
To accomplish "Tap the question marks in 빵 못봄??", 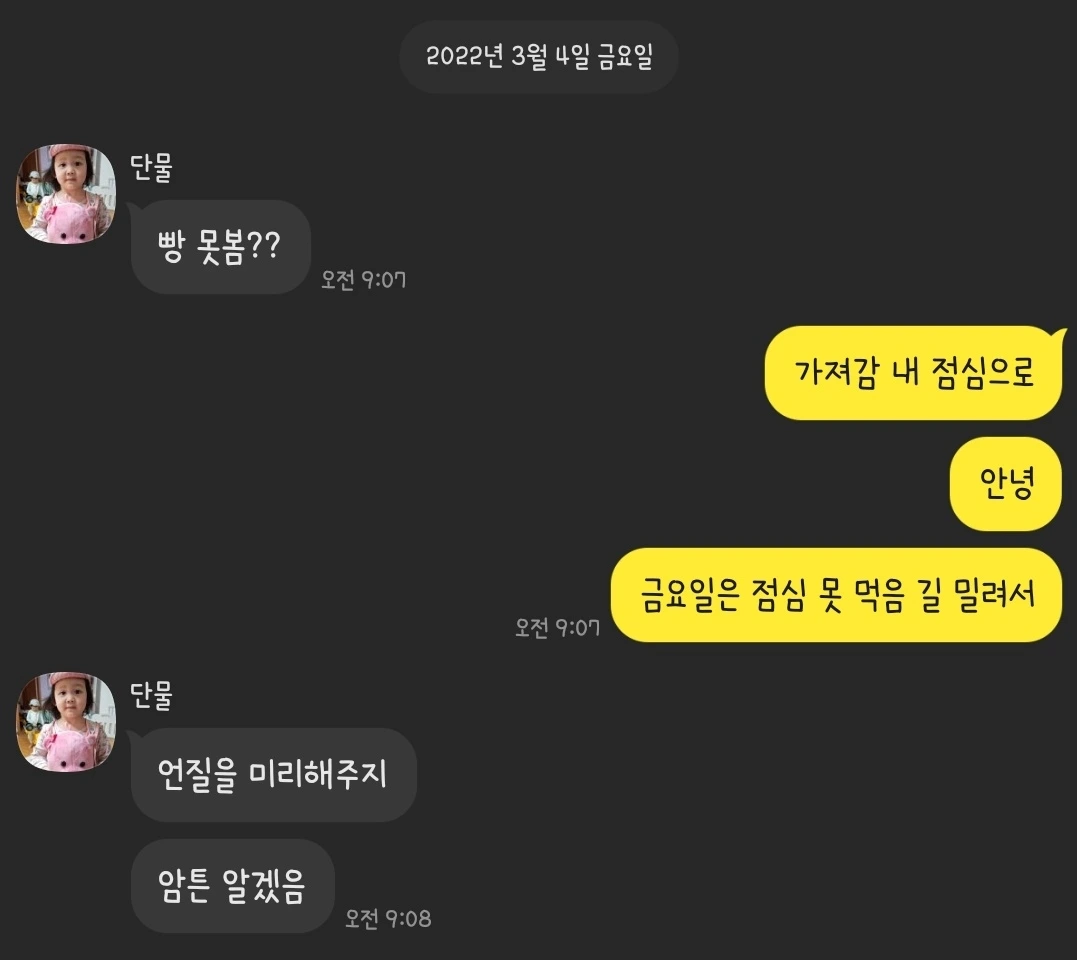I will point(262,246).
